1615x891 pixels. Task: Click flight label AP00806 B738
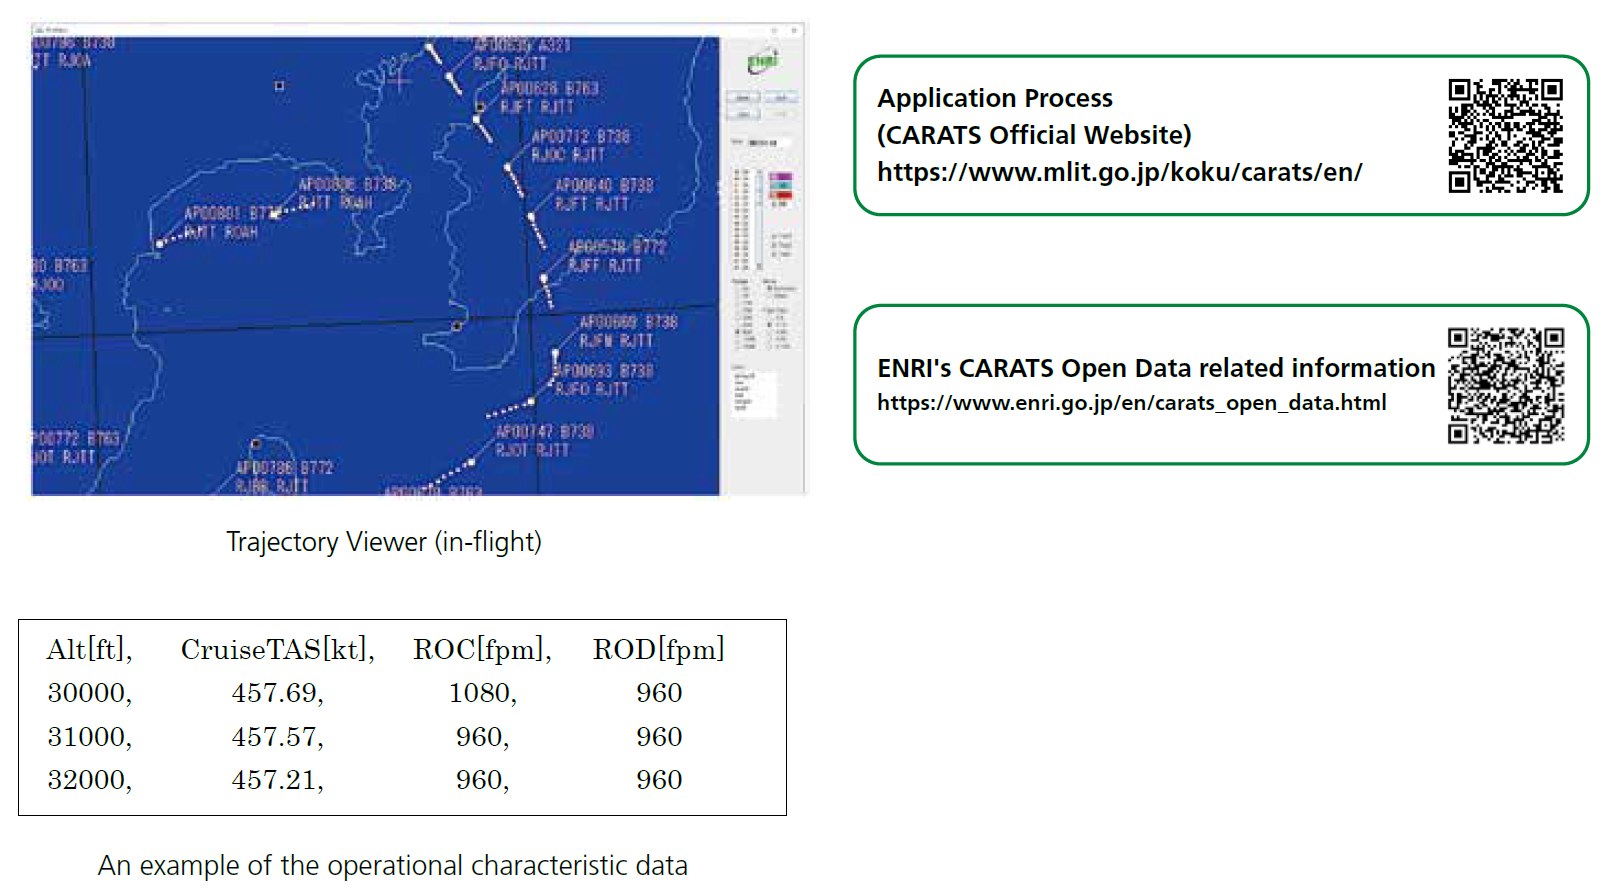coord(347,185)
